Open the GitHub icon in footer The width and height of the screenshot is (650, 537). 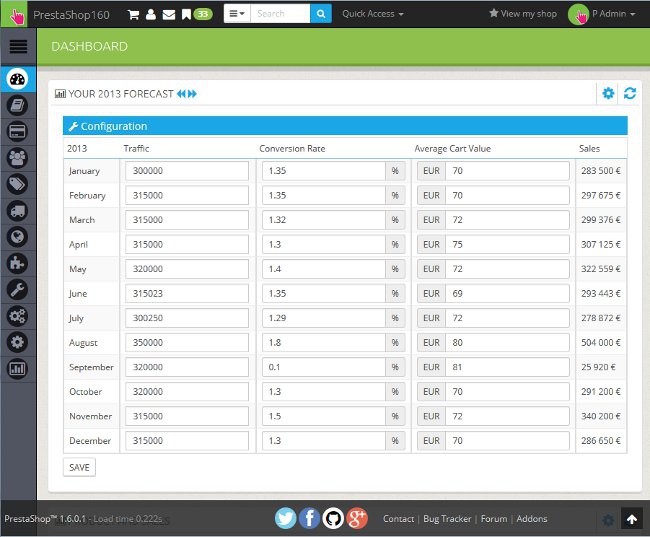pos(333,518)
